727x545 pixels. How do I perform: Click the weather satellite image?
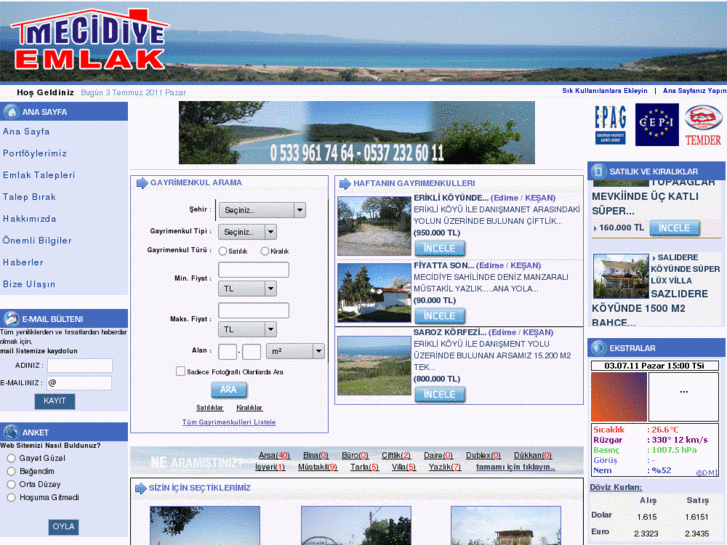click(619, 397)
